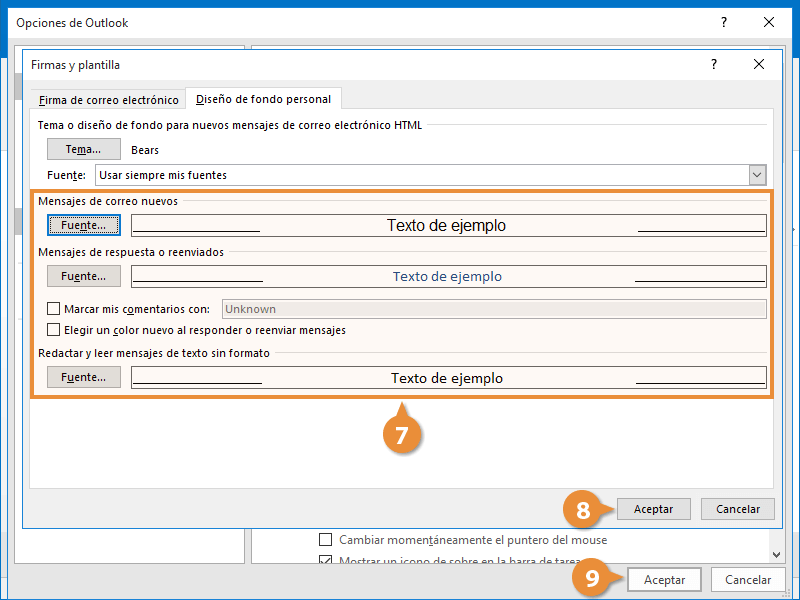Close the Firmas y plantilla dialog
Viewport: 800px width, 600px height.
pos(759,64)
